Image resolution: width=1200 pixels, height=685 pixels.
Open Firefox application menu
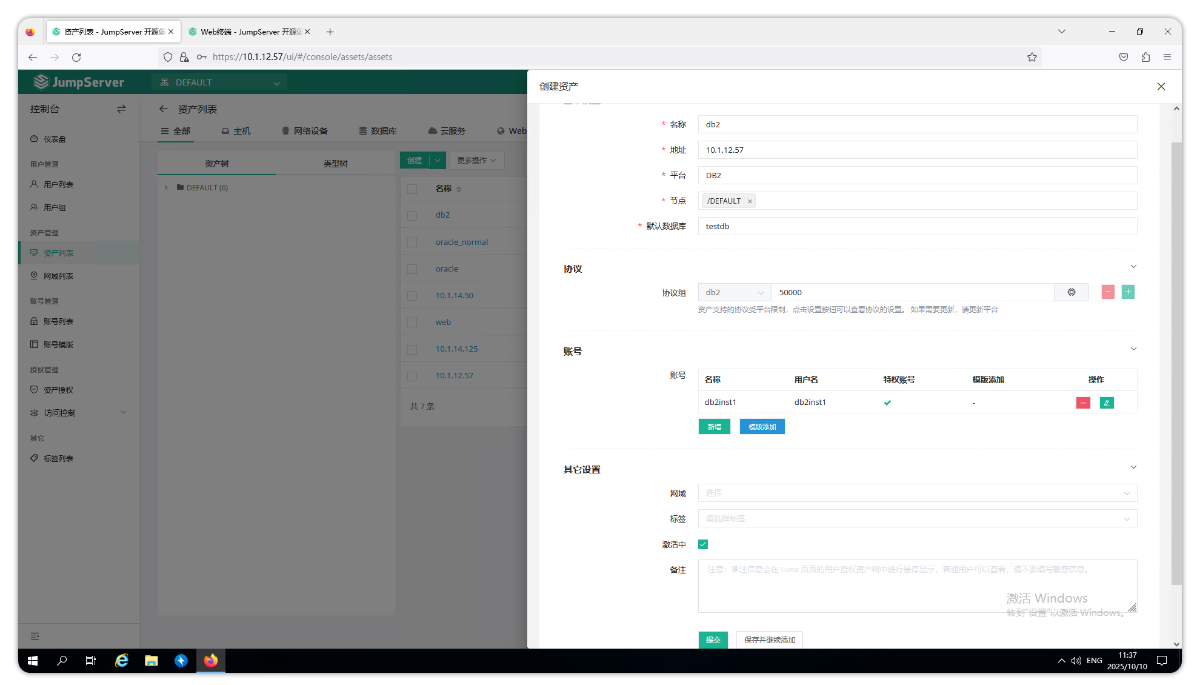click(1167, 57)
